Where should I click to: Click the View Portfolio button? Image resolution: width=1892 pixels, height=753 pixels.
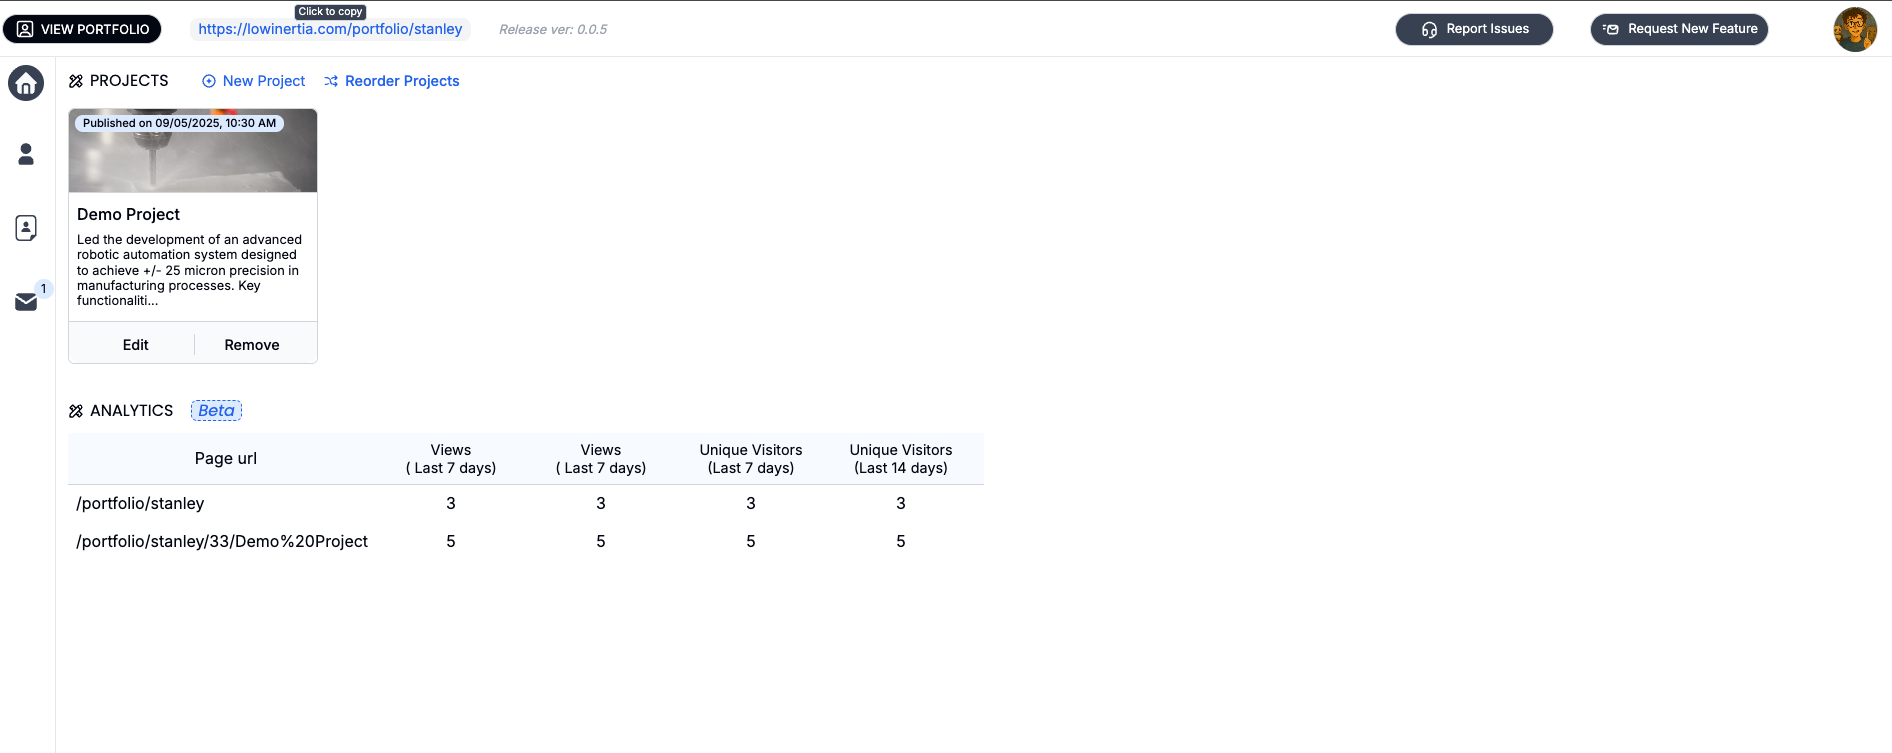pos(82,29)
